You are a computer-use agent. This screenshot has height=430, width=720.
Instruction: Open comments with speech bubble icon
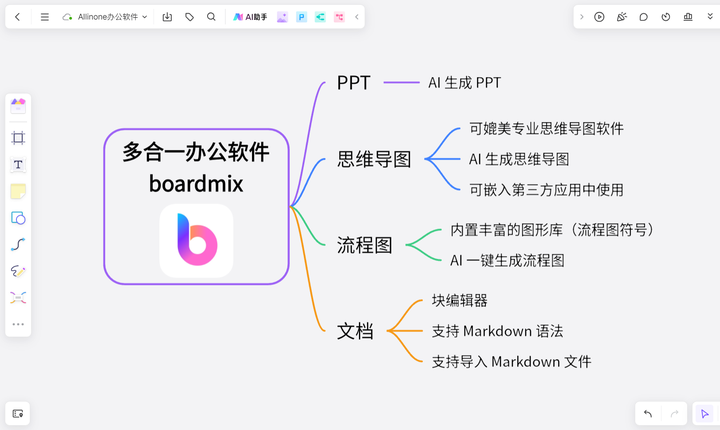[643, 17]
